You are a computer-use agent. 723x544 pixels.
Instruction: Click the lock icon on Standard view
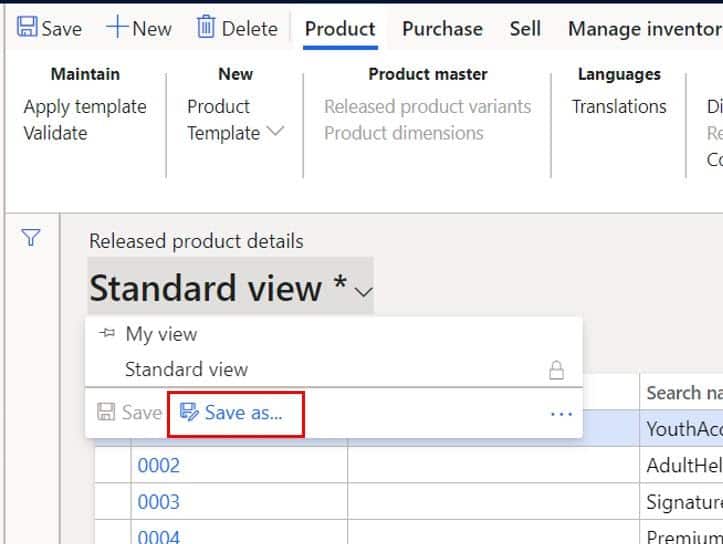557,370
